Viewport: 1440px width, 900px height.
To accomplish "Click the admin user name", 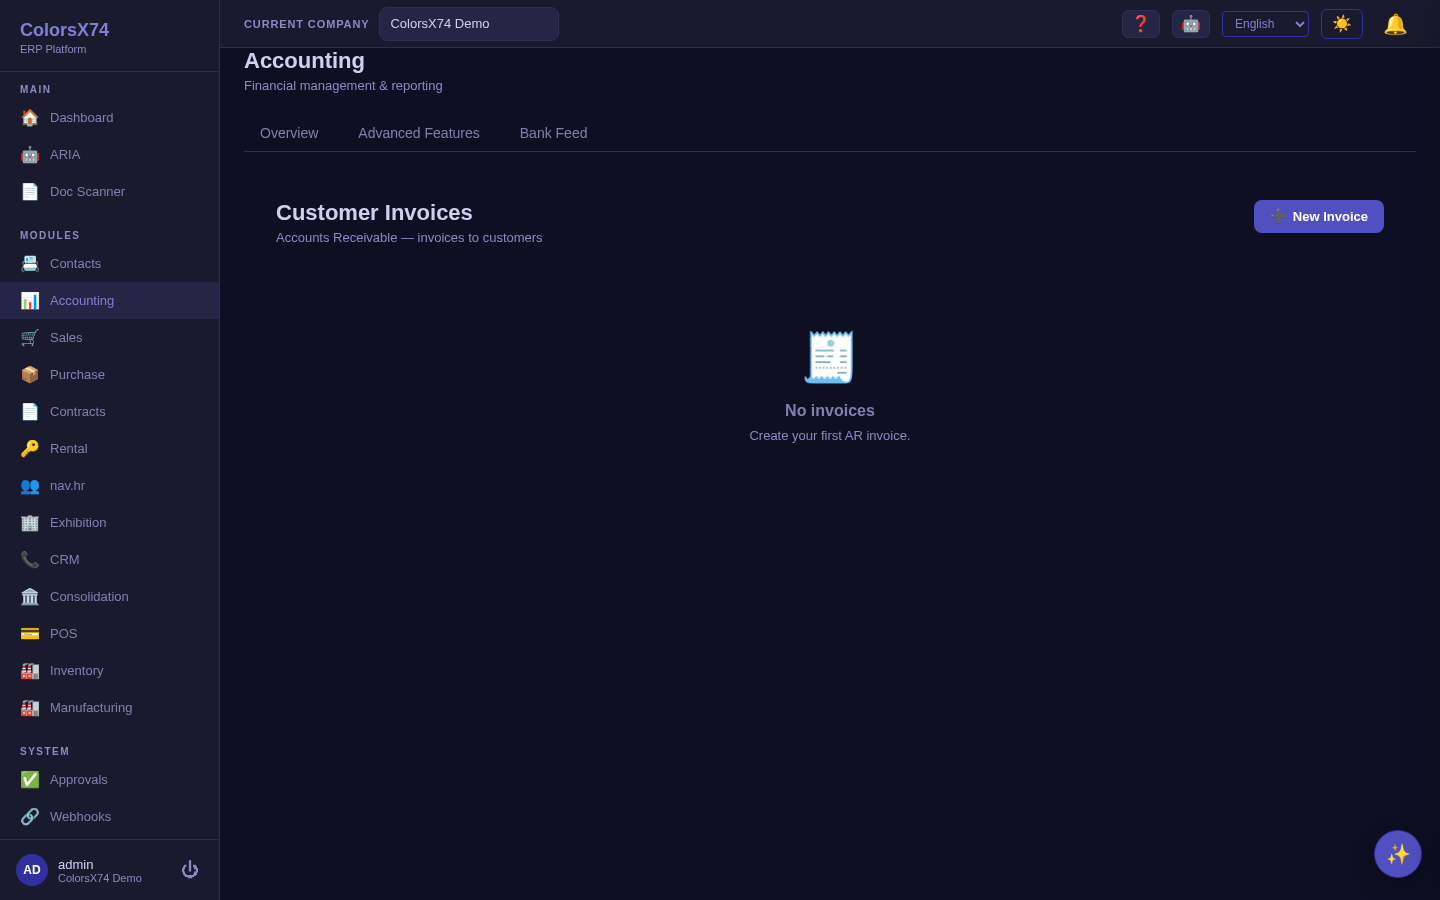I will (x=76, y=865).
